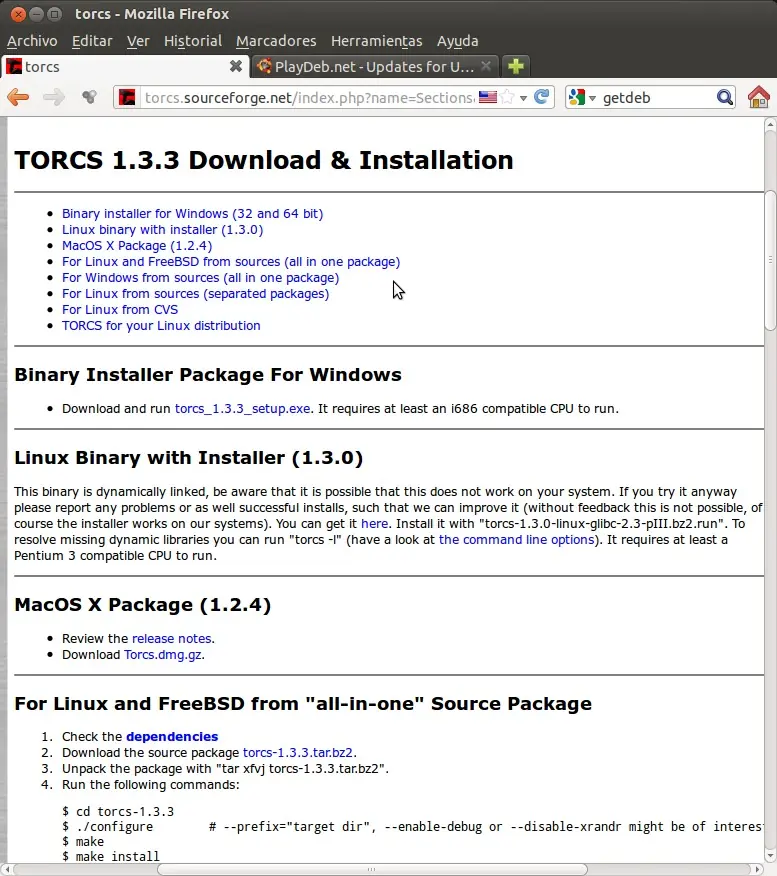Open the For Linux from CVS link
777x876 pixels.
(120, 310)
